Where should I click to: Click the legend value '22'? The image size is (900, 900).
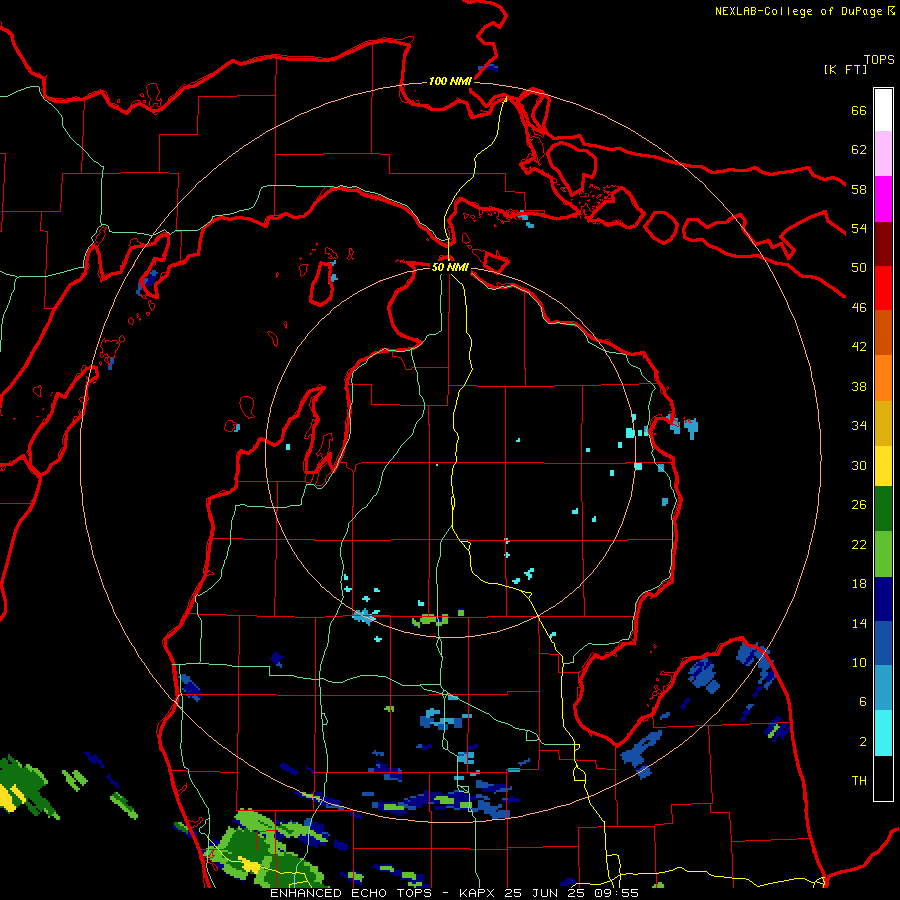(x=859, y=544)
